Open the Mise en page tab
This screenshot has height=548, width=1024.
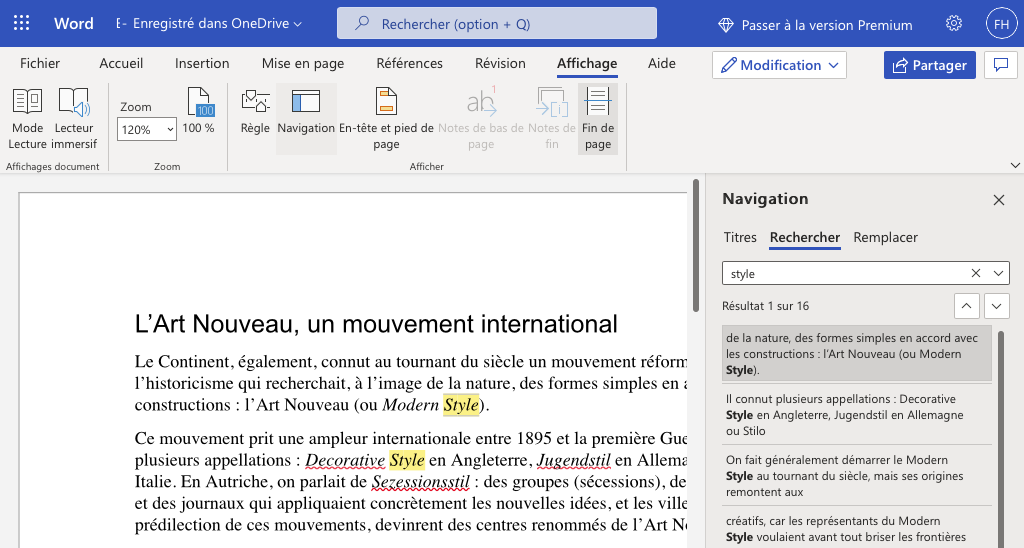coord(302,63)
